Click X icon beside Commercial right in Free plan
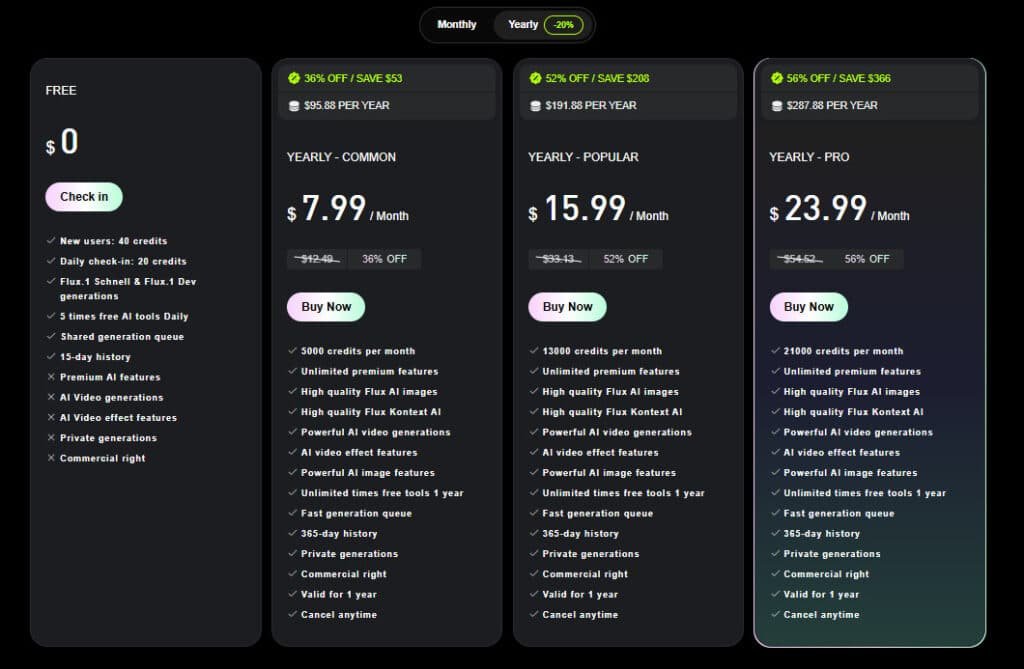Viewport: 1024px width, 669px height. [x=51, y=458]
